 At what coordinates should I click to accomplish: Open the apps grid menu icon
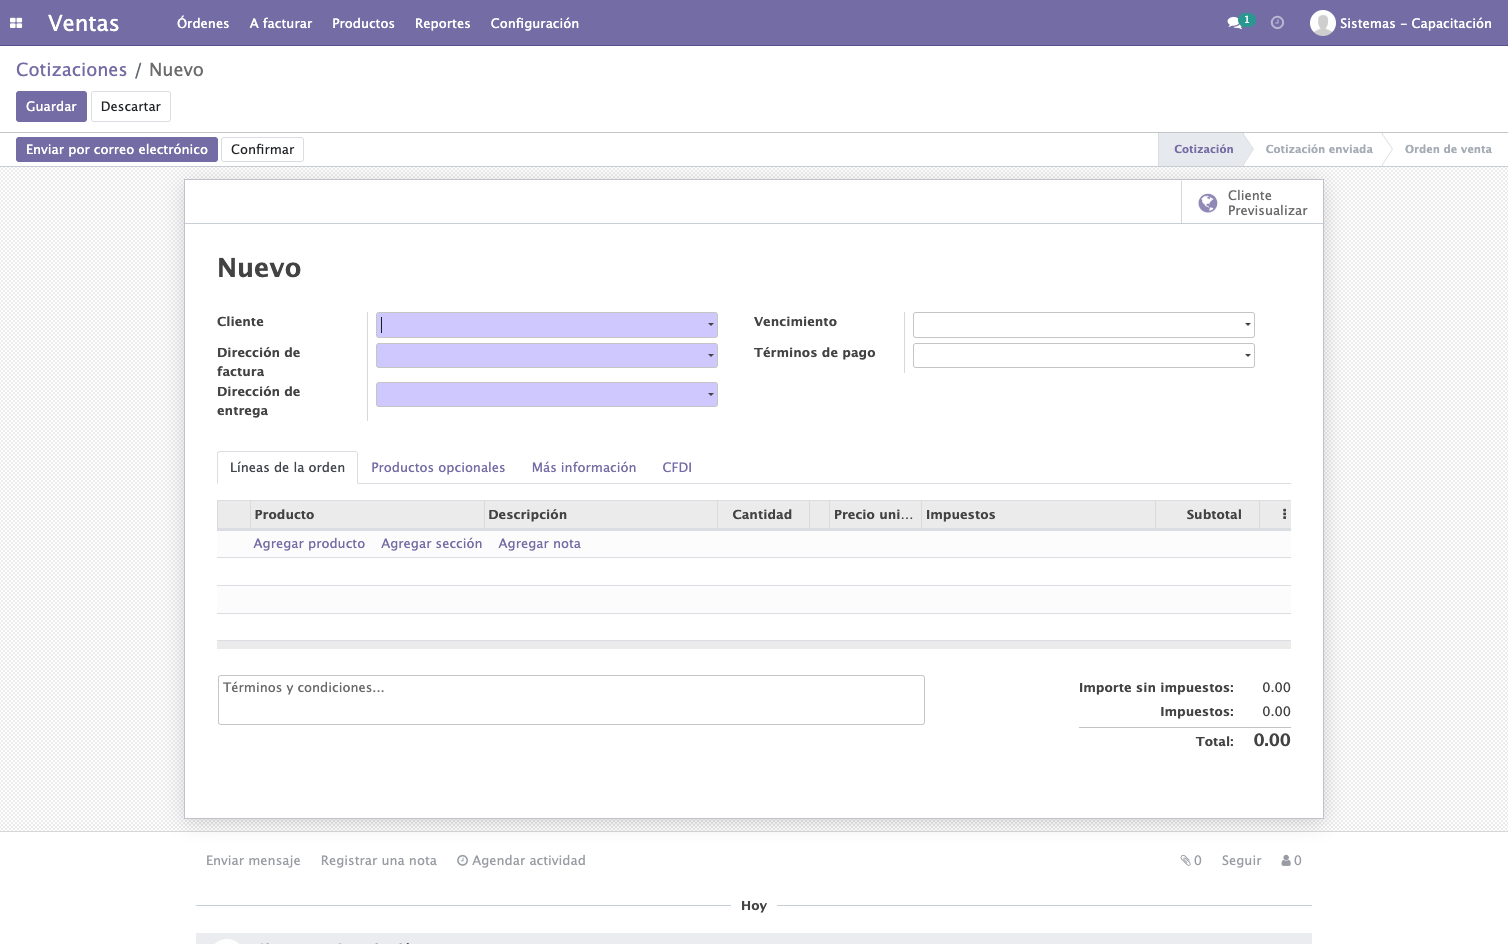[16, 23]
